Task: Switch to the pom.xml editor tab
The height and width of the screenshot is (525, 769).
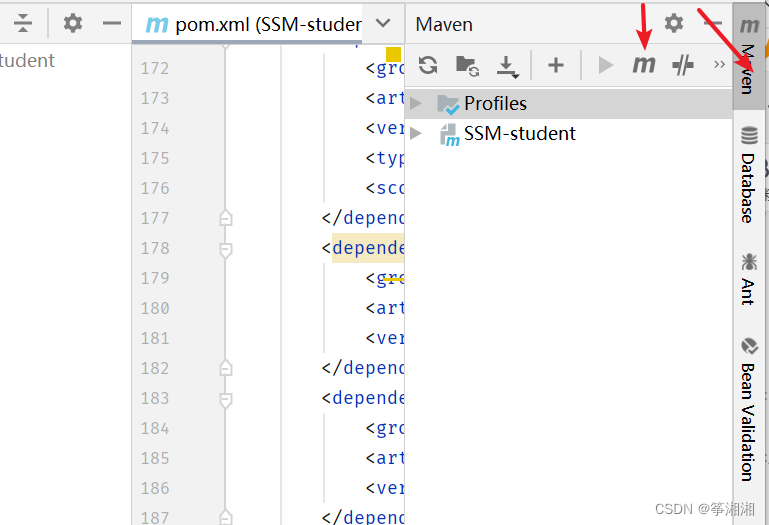Action: click(x=253, y=24)
